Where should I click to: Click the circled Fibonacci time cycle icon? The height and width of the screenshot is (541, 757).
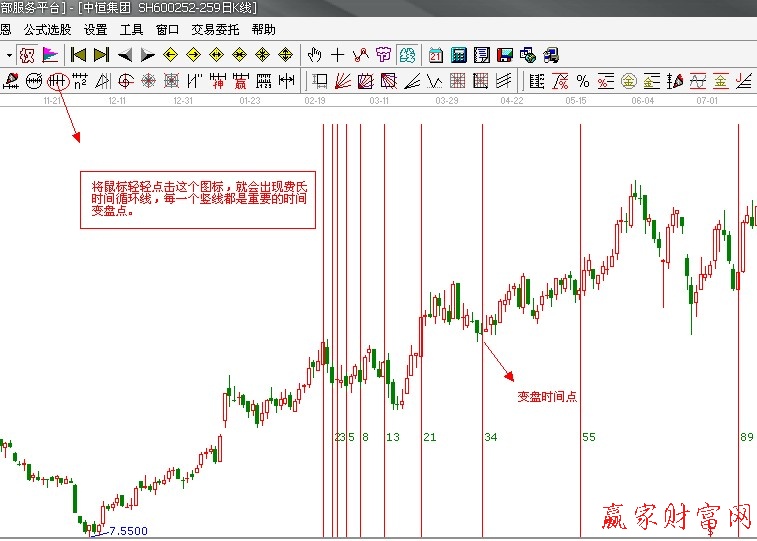[x=57, y=80]
